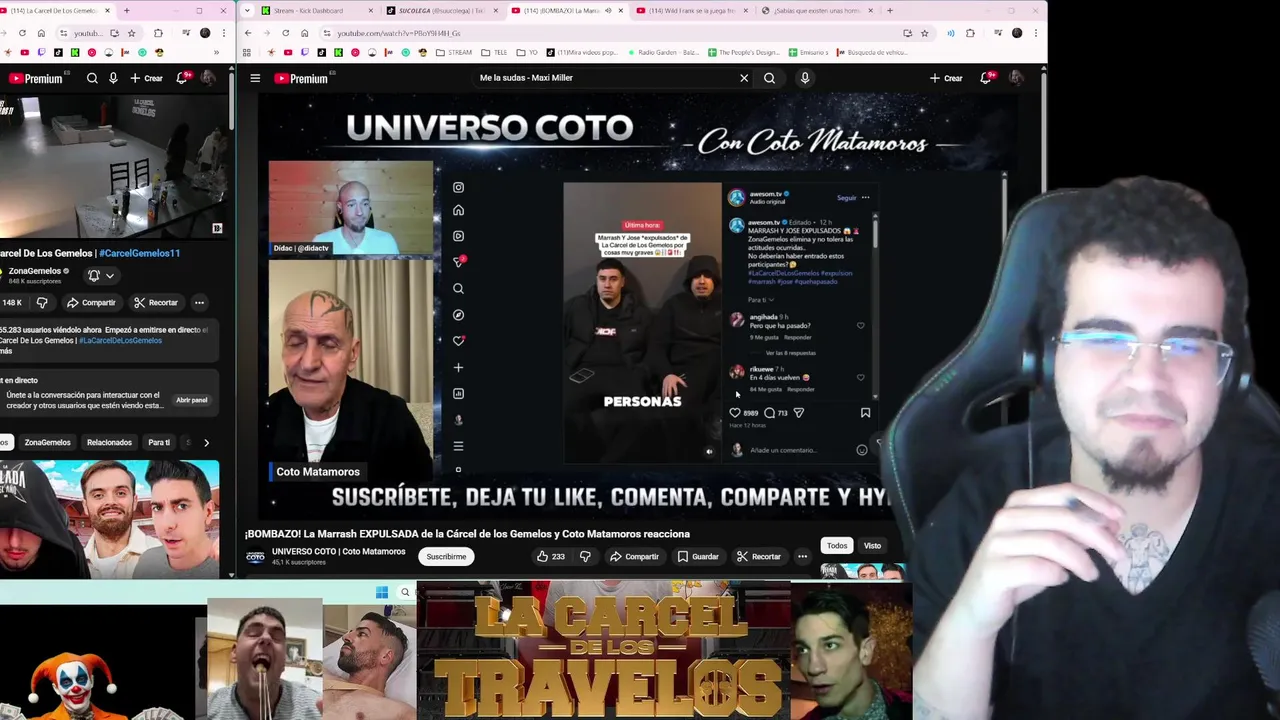Share the Universo Coto video via Compartir
This screenshot has height=720, width=1280.
coord(634,556)
